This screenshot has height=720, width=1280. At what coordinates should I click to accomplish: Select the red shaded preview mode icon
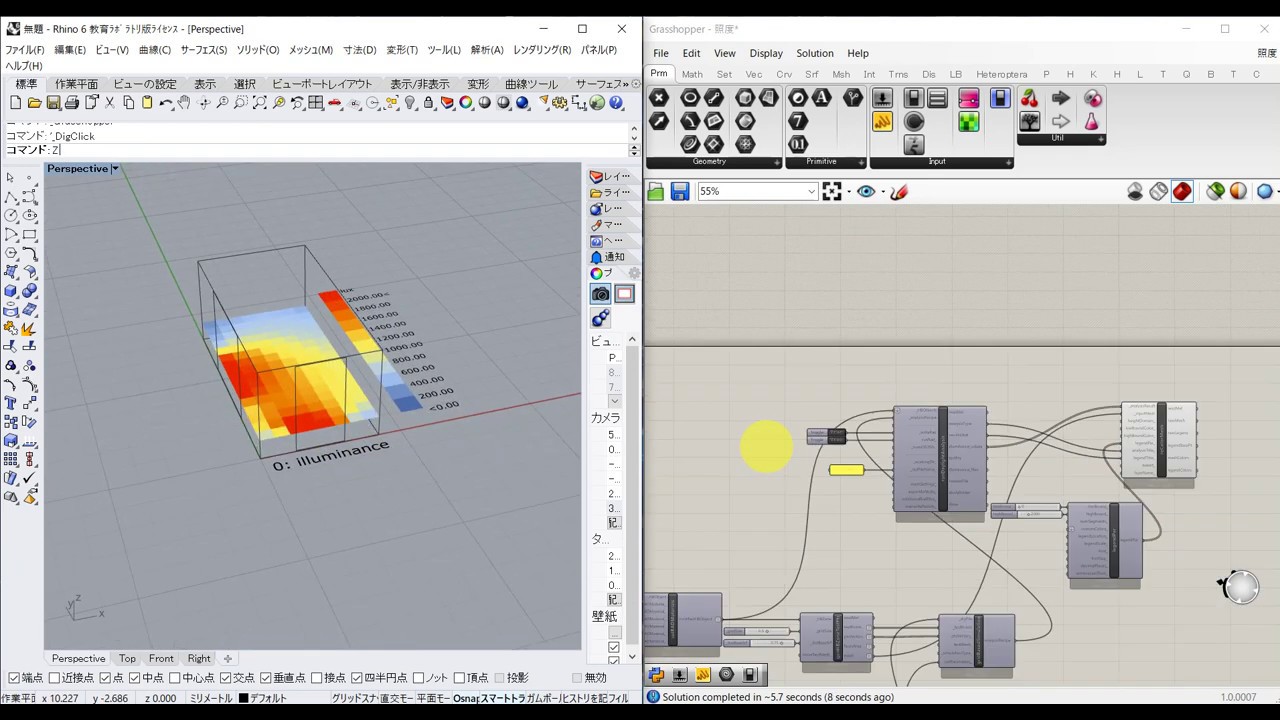point(1182,191)
